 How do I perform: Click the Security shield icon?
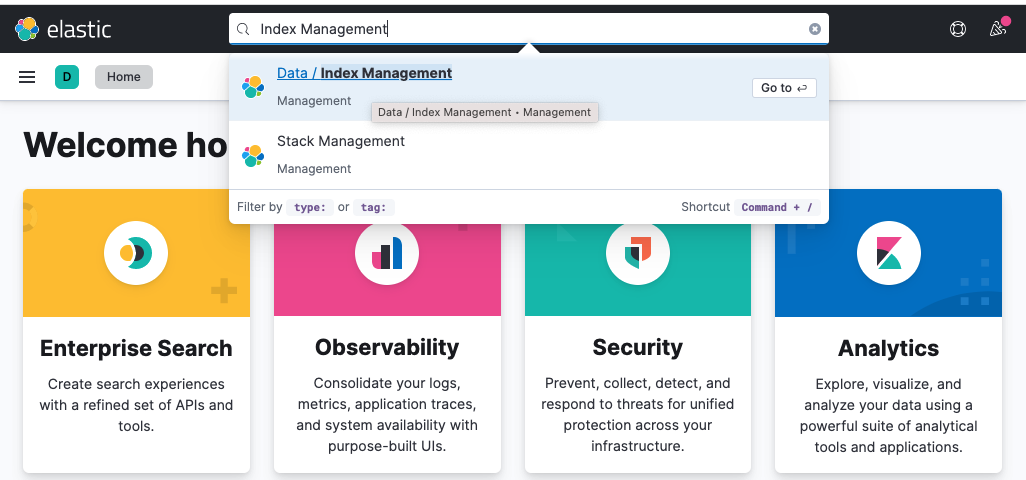coord(638,253)
